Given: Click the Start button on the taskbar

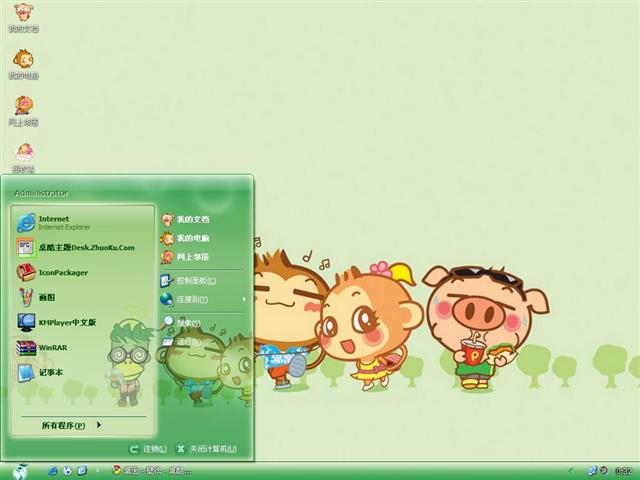Looking at the screenshot, I should click(19, 471).
